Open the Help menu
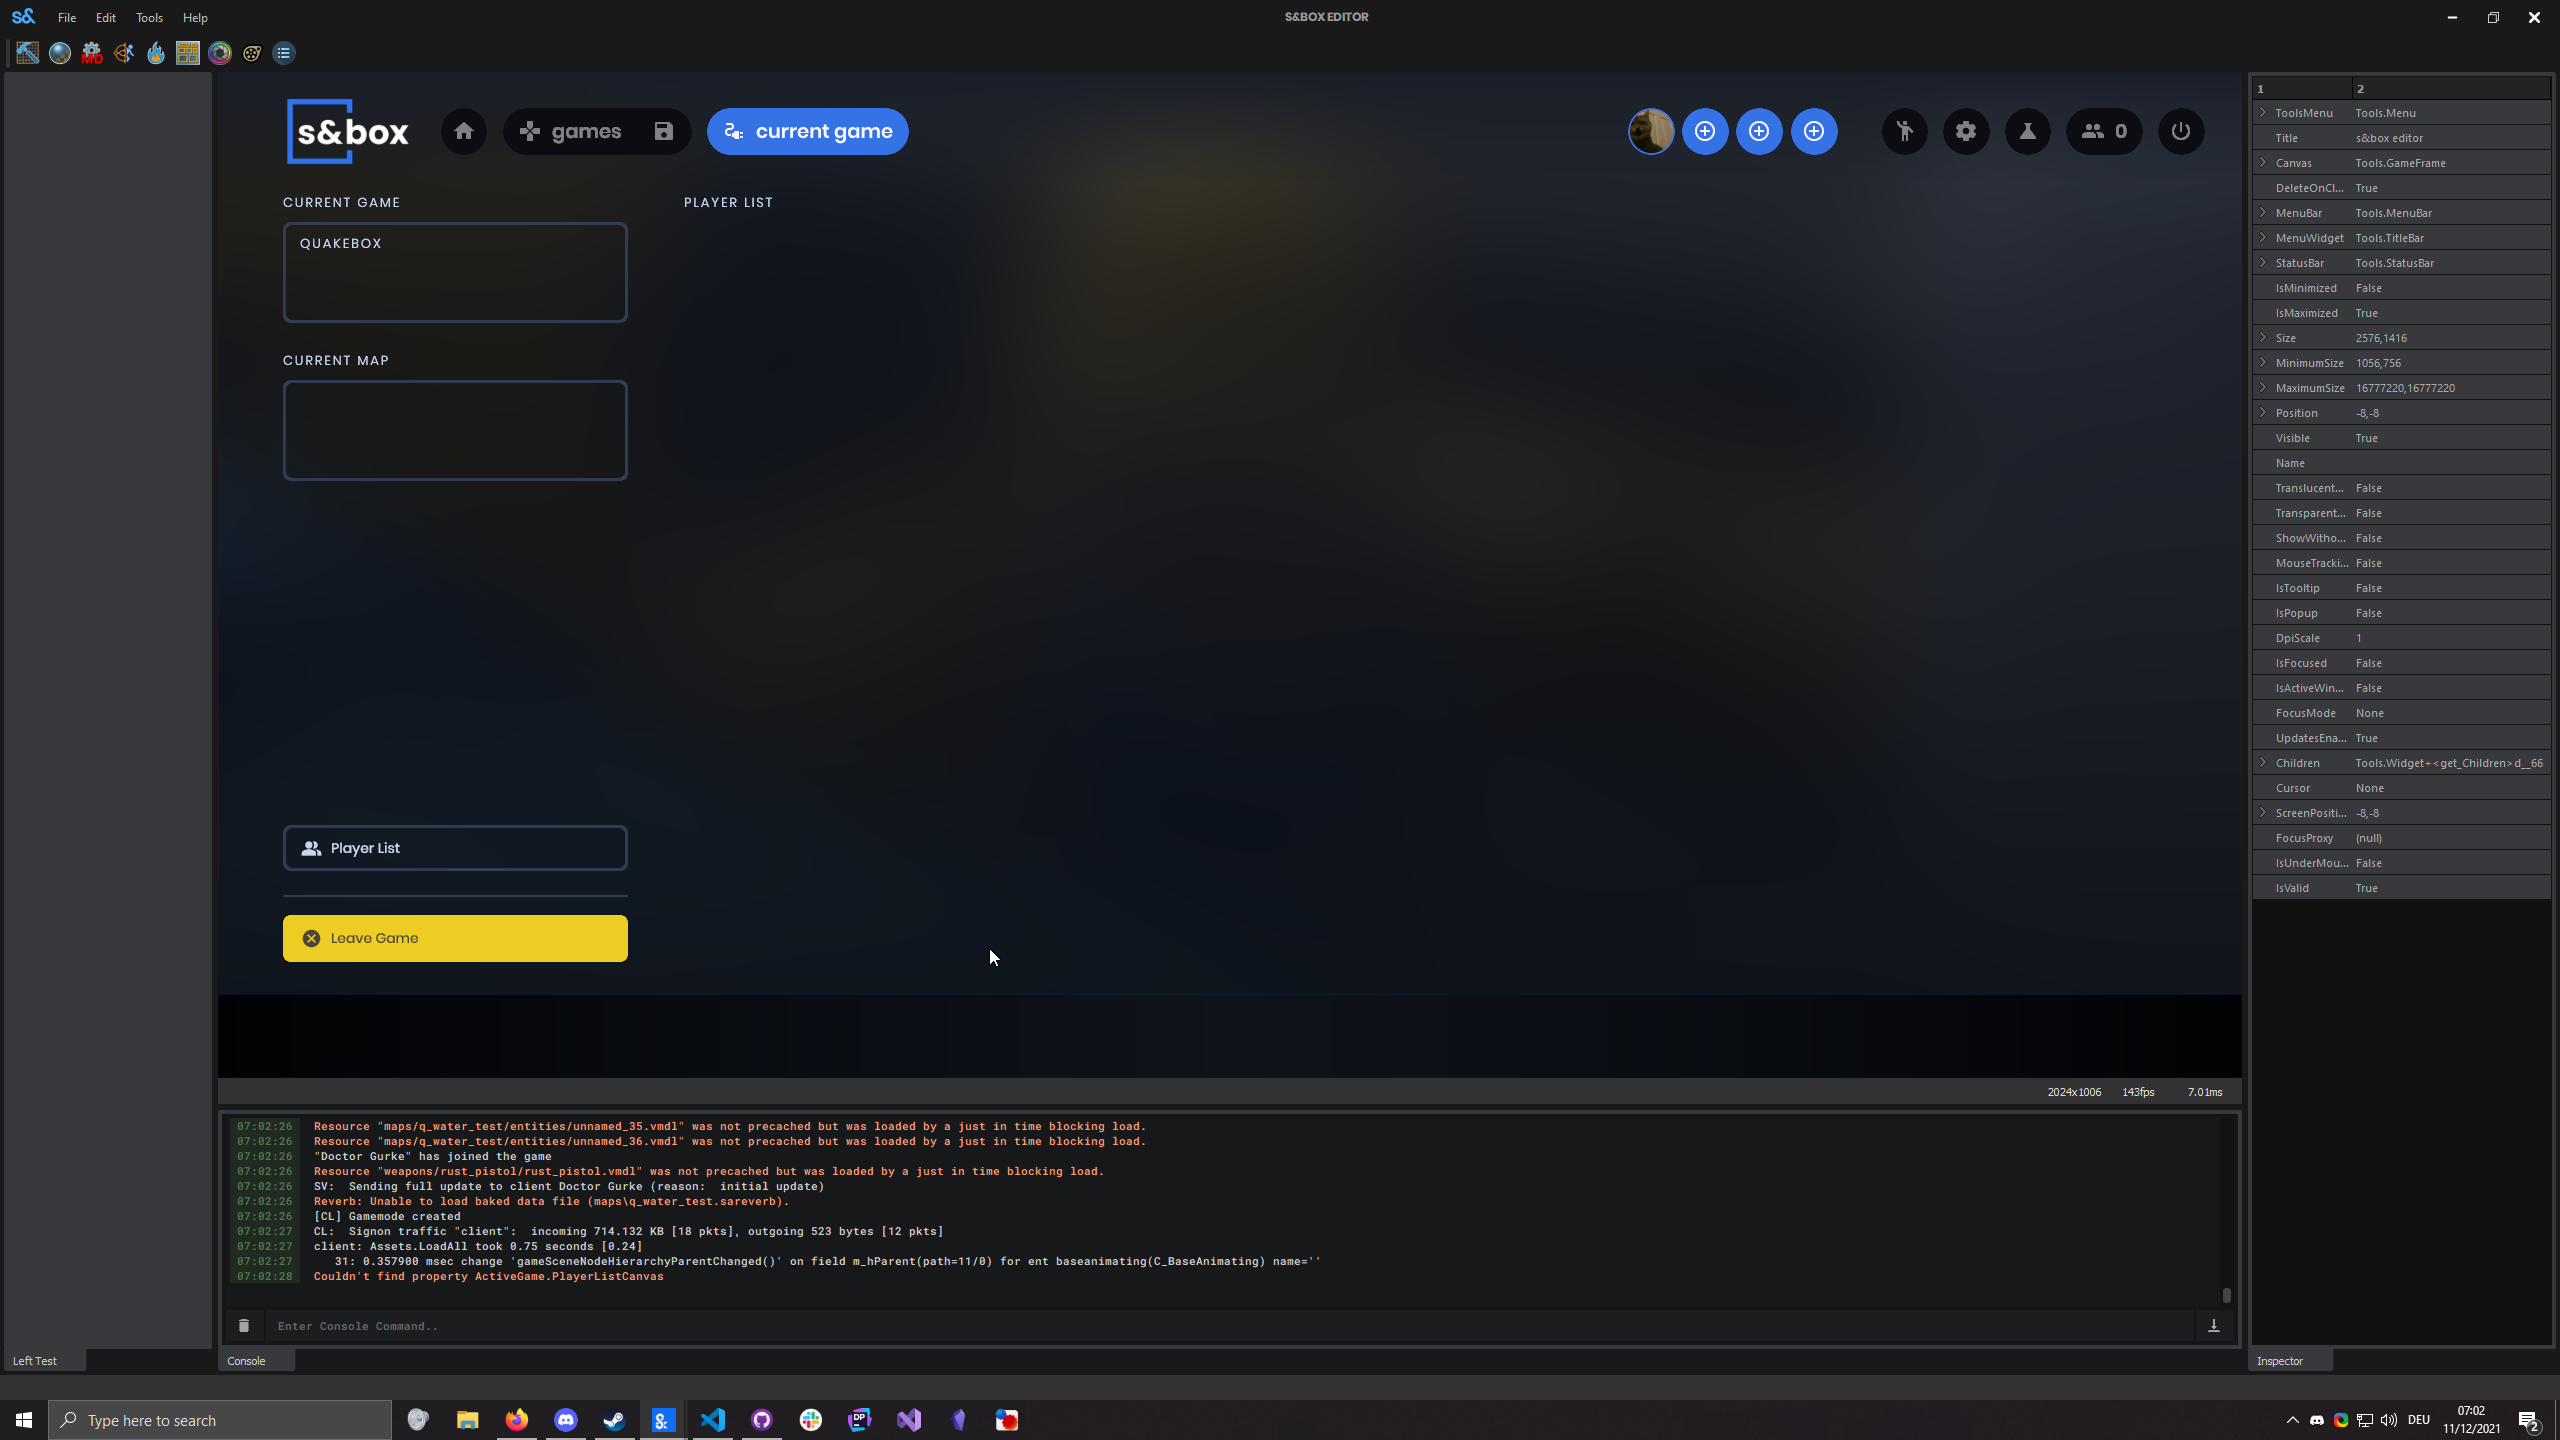The width and height of the screenshot is (2560, 1440). (195, 18)
